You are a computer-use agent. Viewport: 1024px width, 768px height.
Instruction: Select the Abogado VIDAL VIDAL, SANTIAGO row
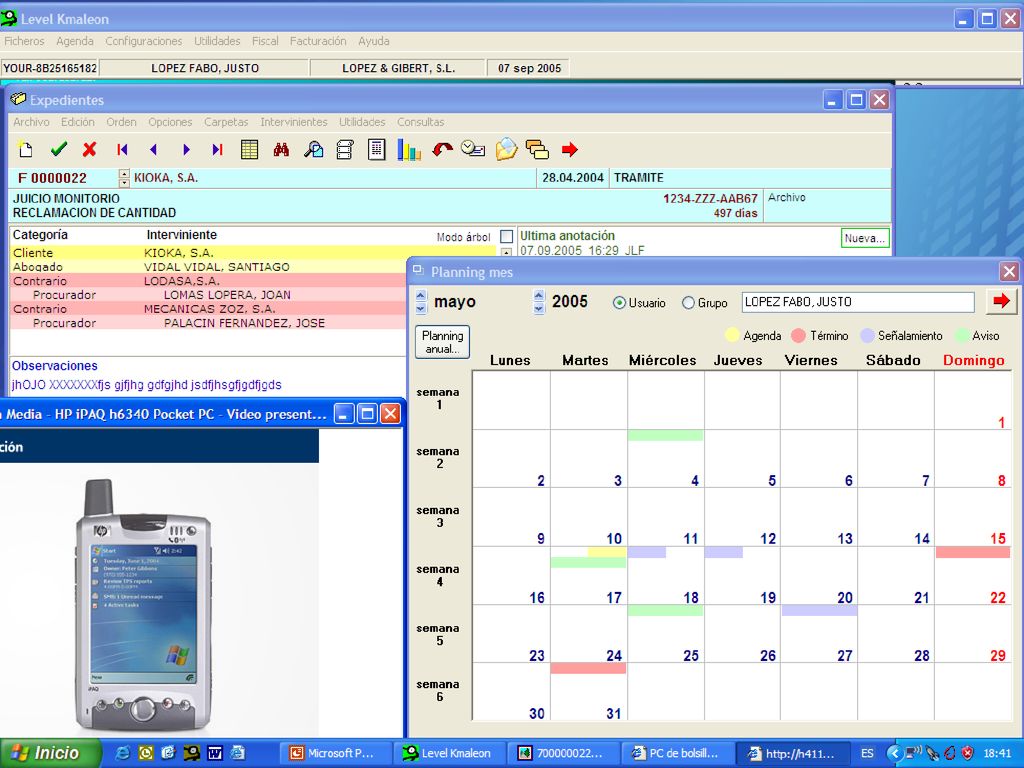[208, 266]
